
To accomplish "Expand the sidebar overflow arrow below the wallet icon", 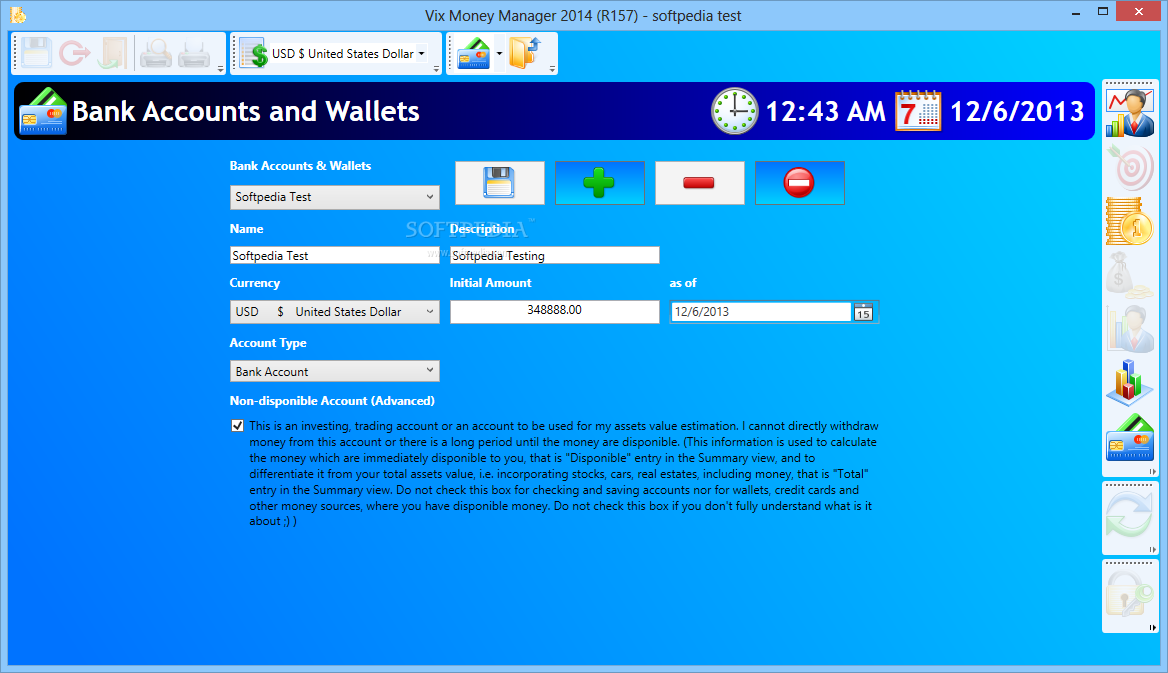I will pos(1152,472).
